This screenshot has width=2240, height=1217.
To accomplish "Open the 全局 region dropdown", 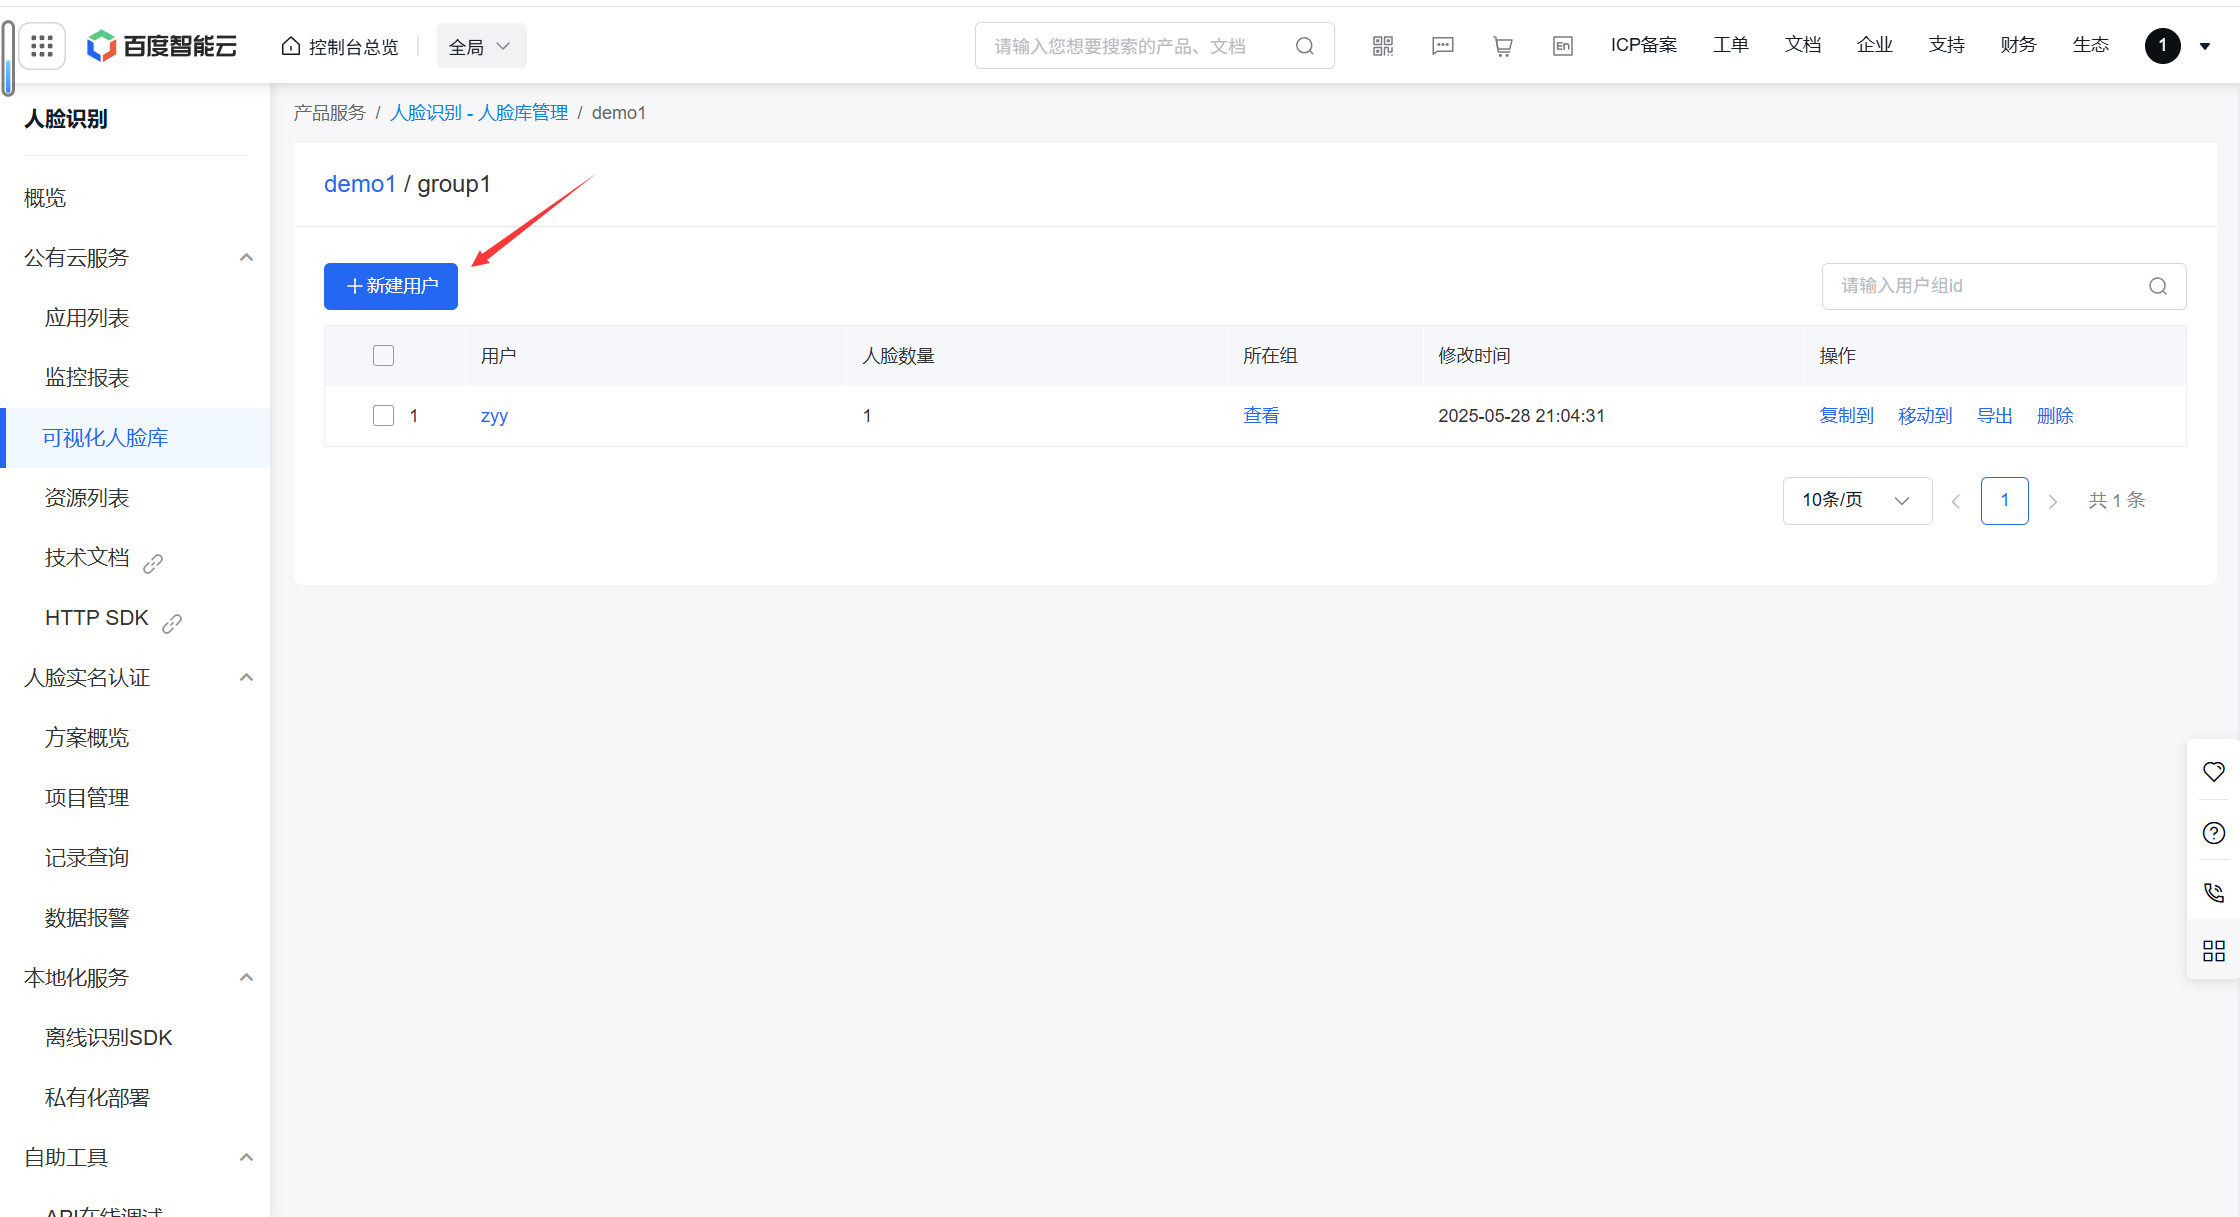I will pyautogui.click(x=481, y=46).
